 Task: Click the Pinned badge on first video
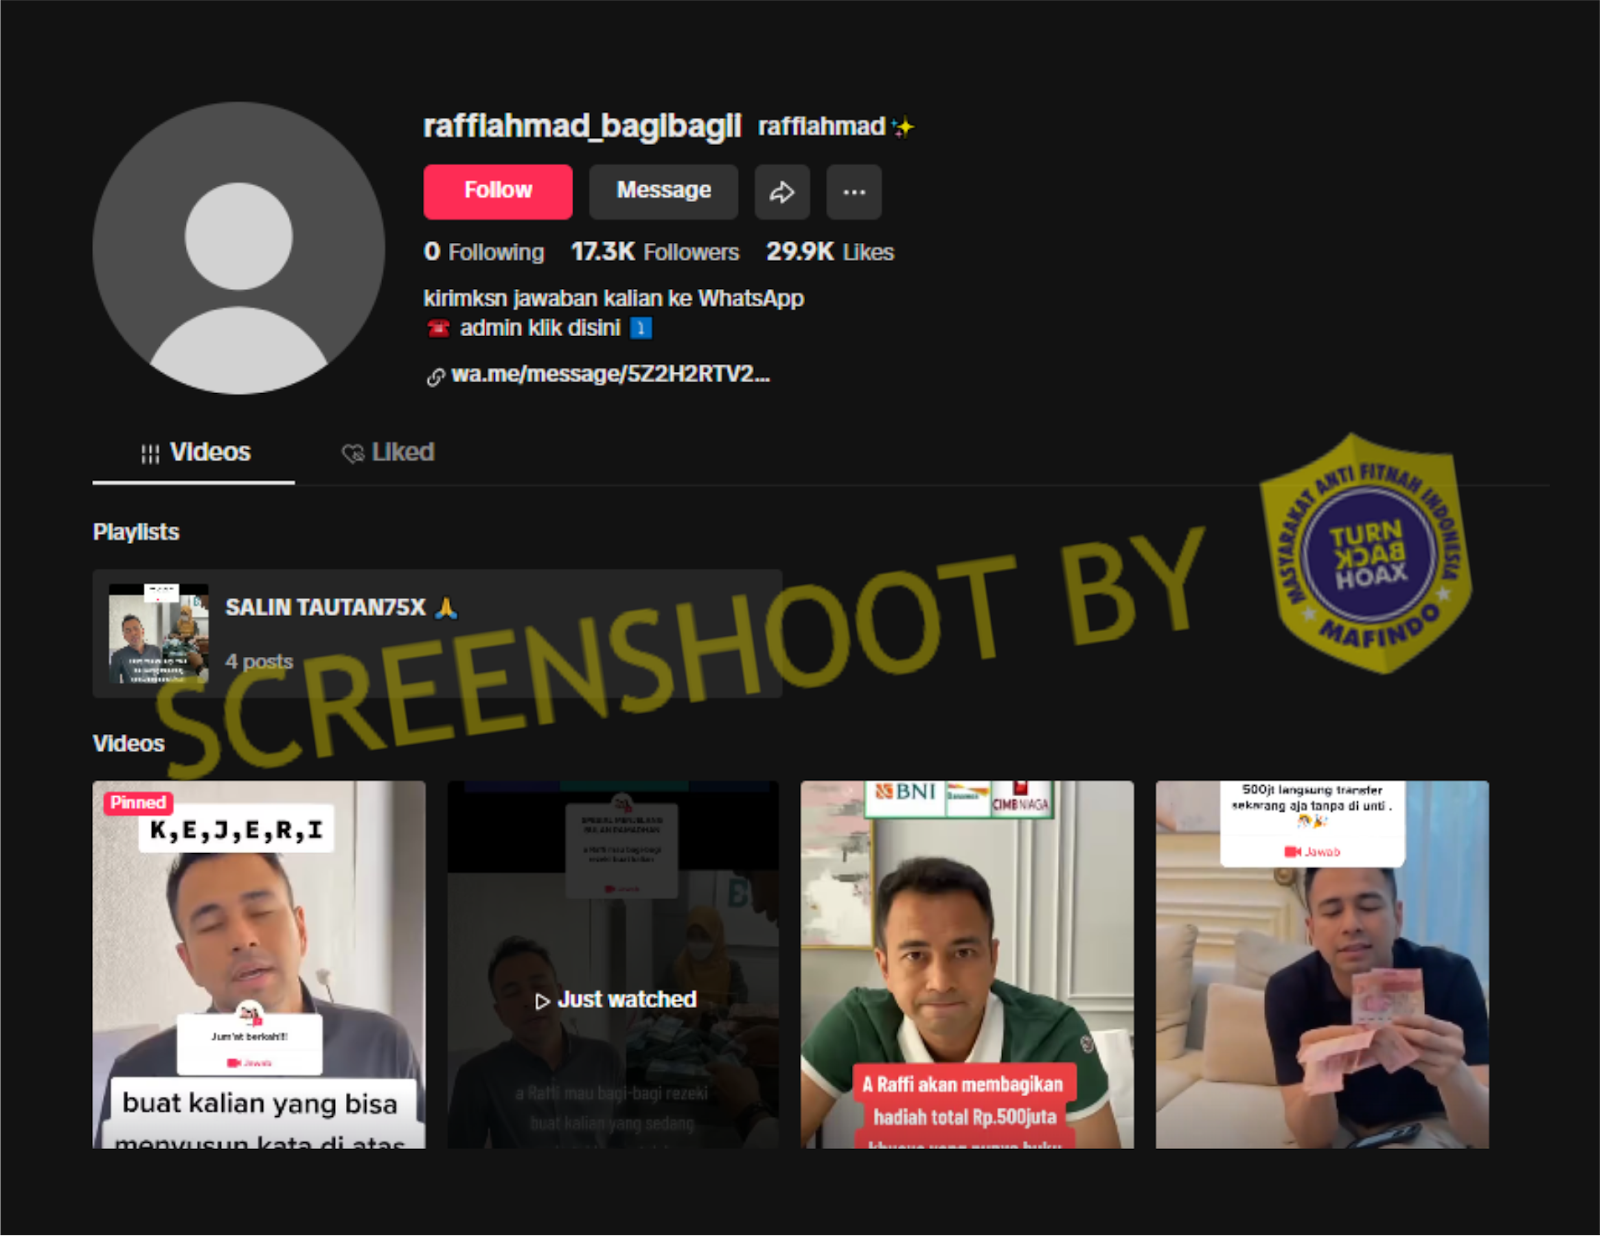point(138,803)
